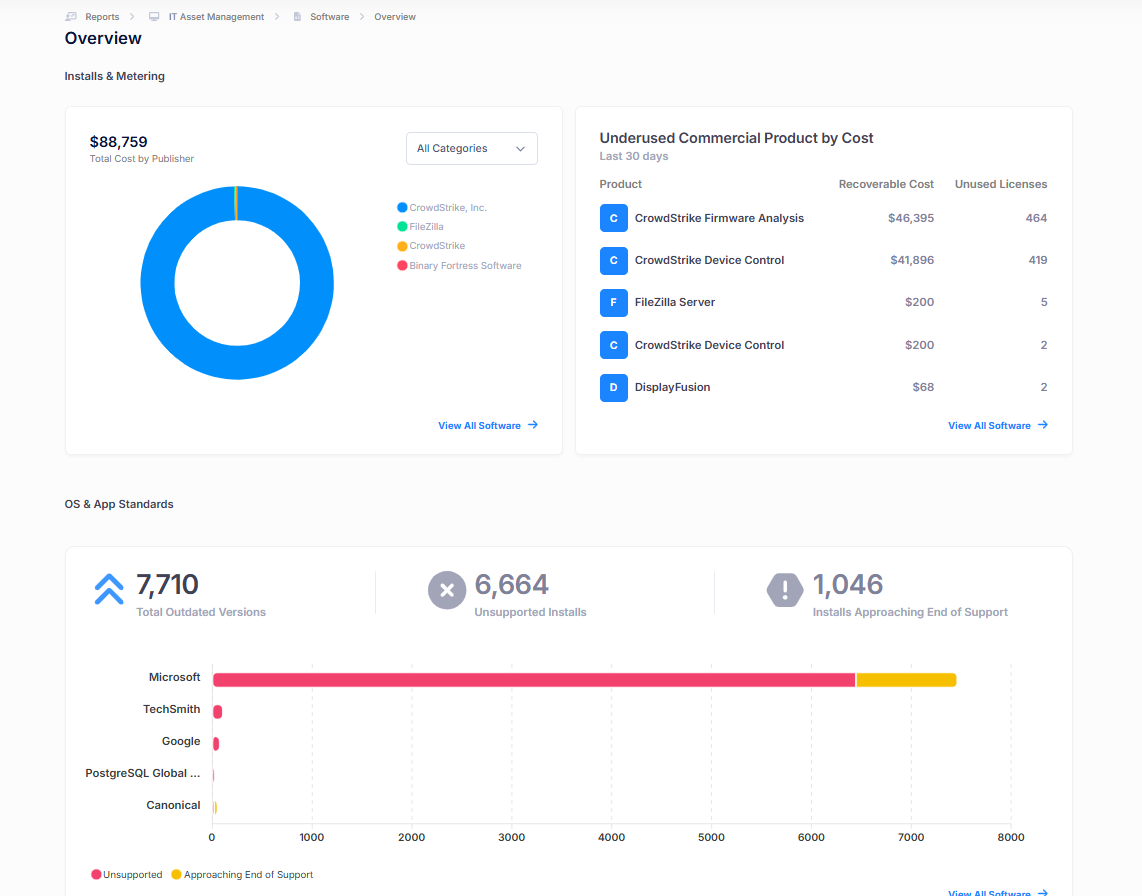Viewport: 1142px width, 896px height.
Task: Click the 6,664 Unsupported Installs number
Action: (511, 584)
